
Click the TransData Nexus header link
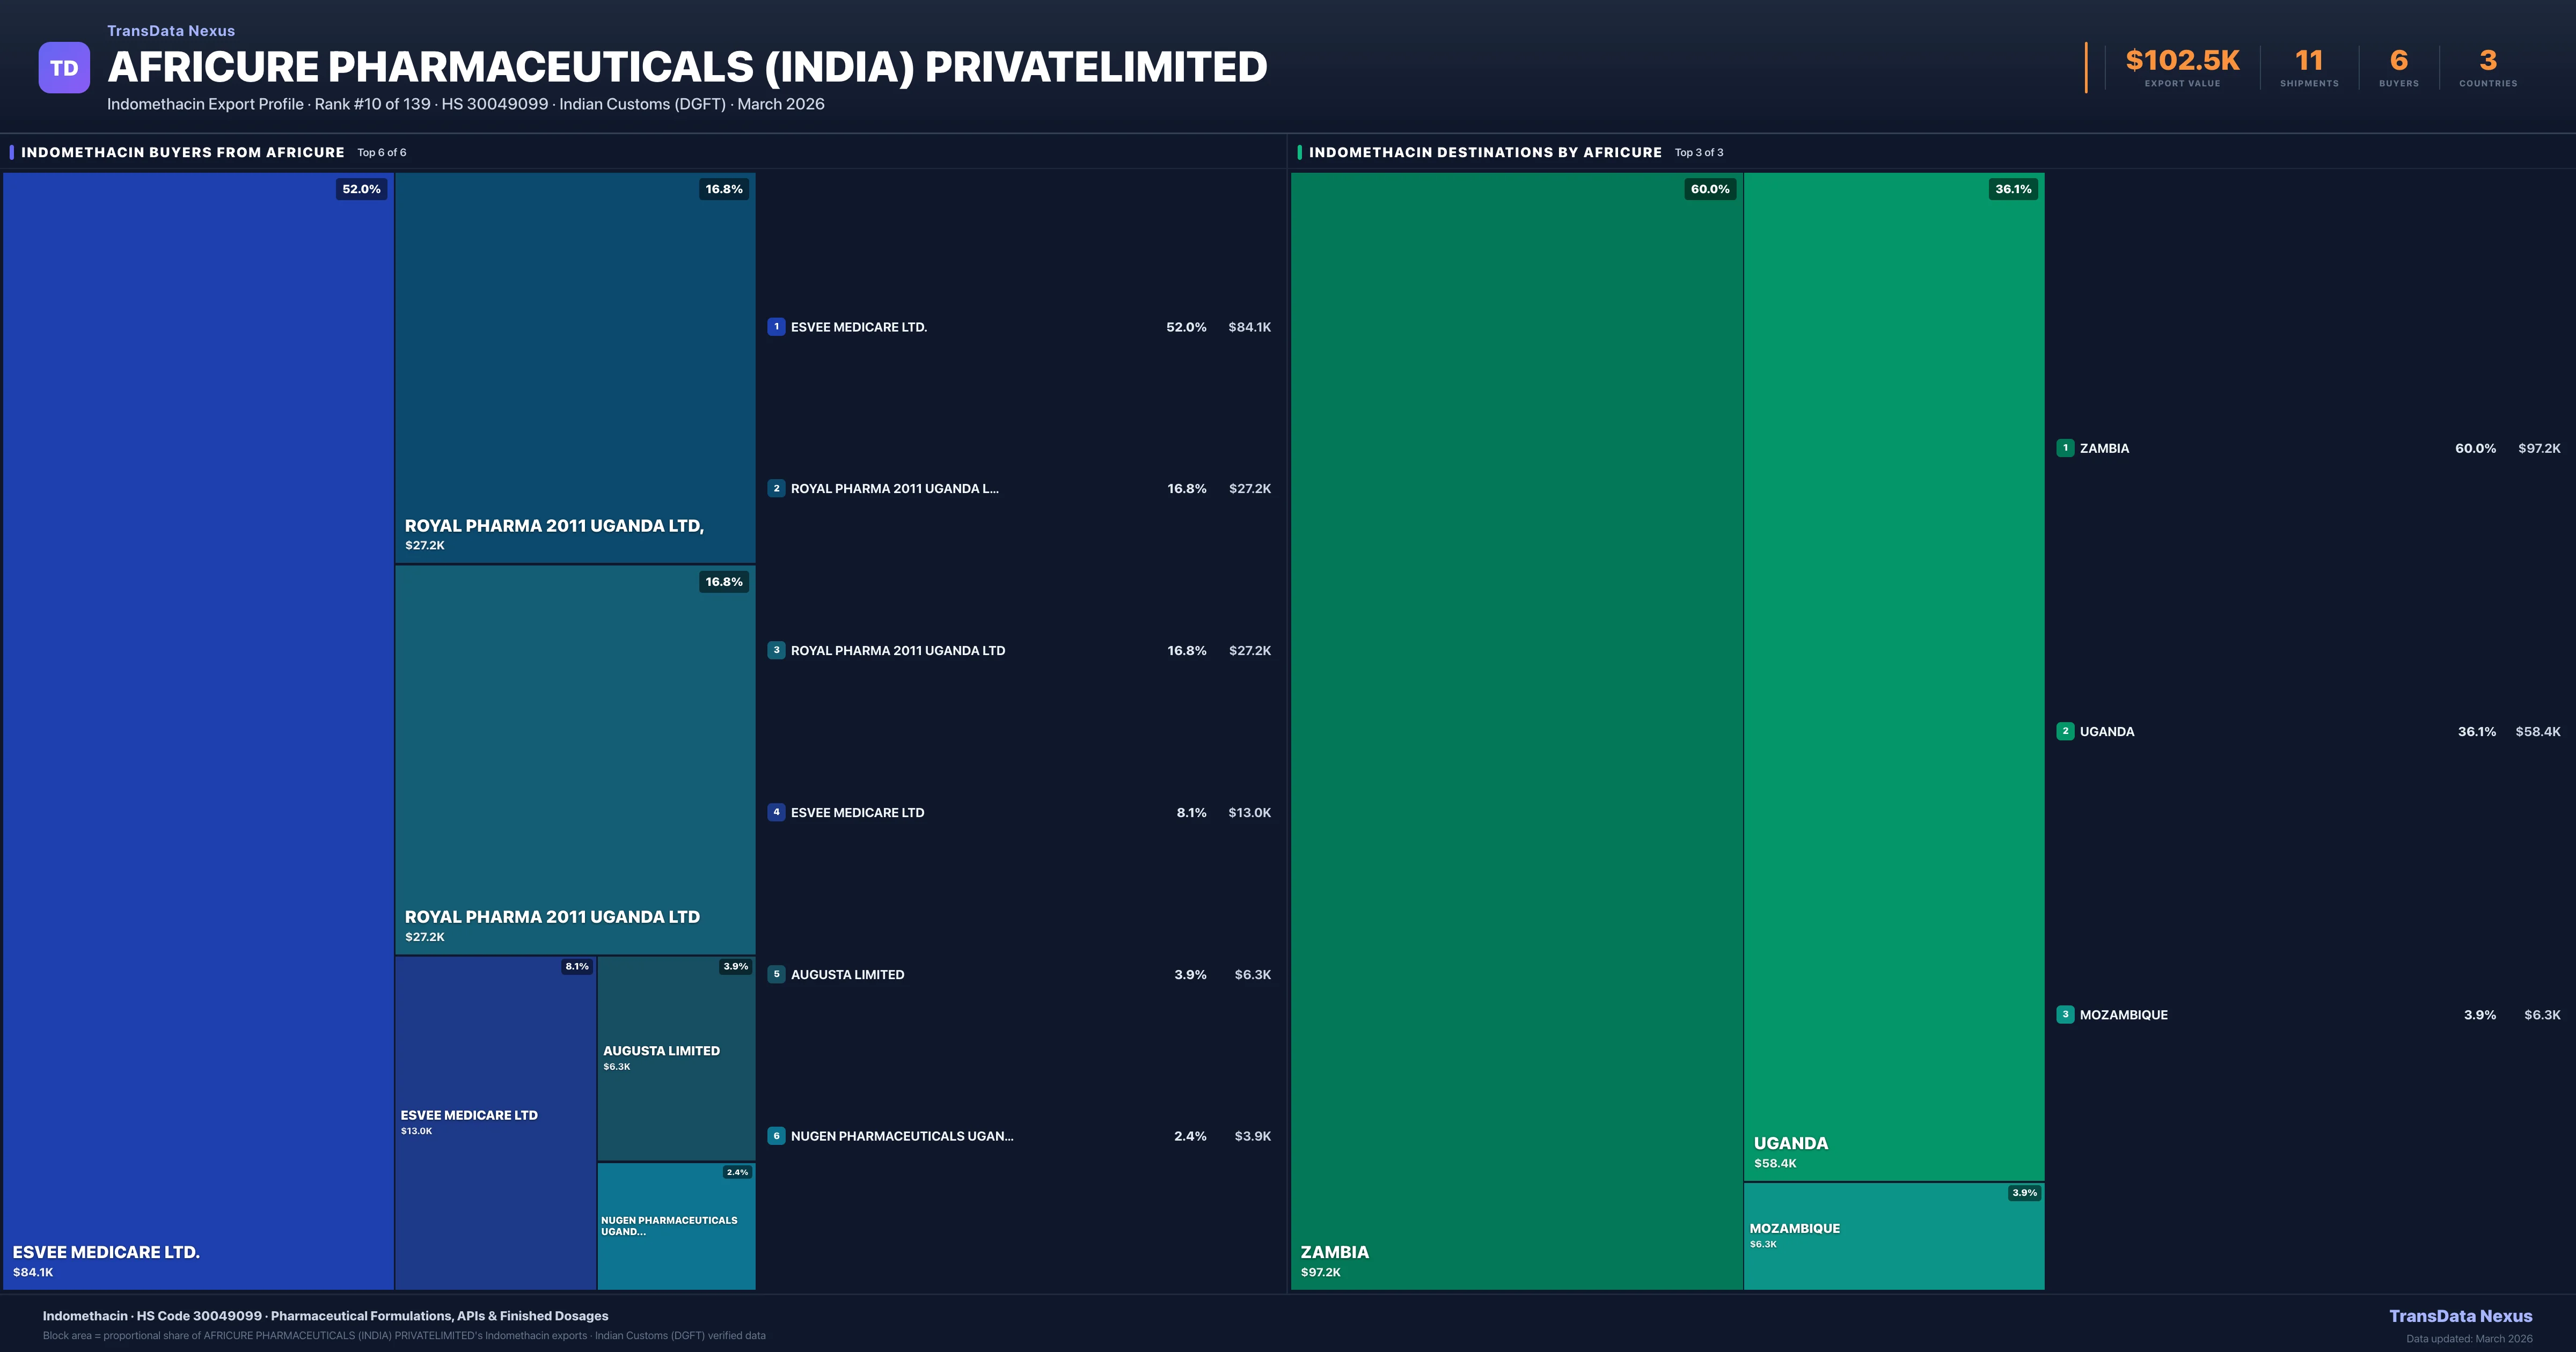click(171, 31)
